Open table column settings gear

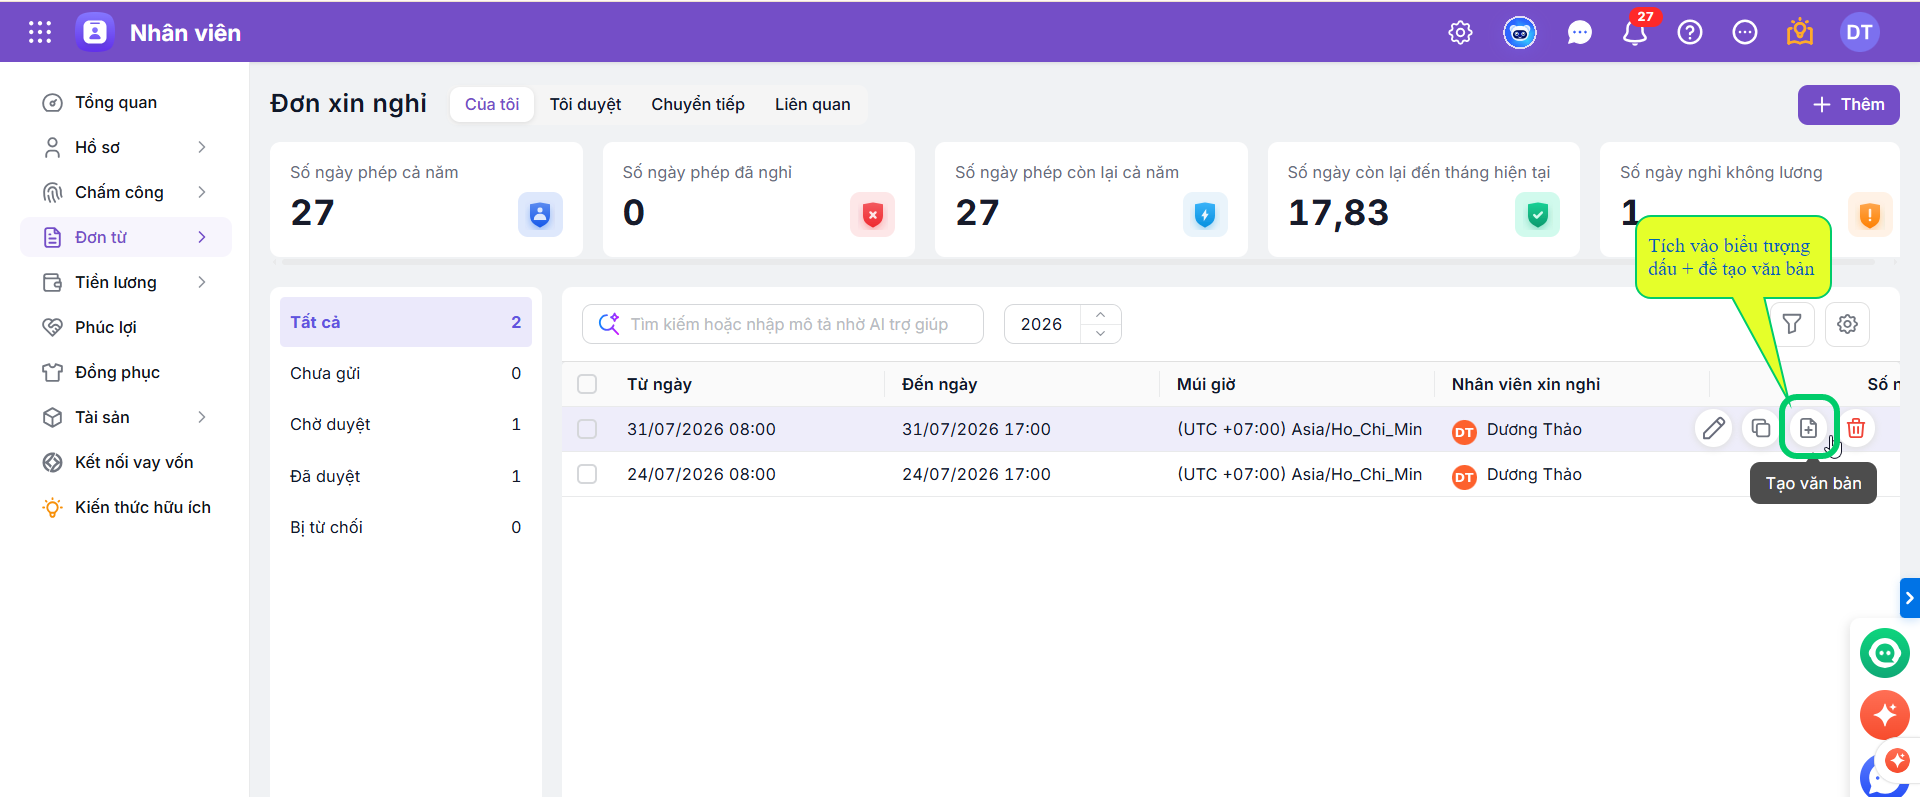coord(1847,324)
